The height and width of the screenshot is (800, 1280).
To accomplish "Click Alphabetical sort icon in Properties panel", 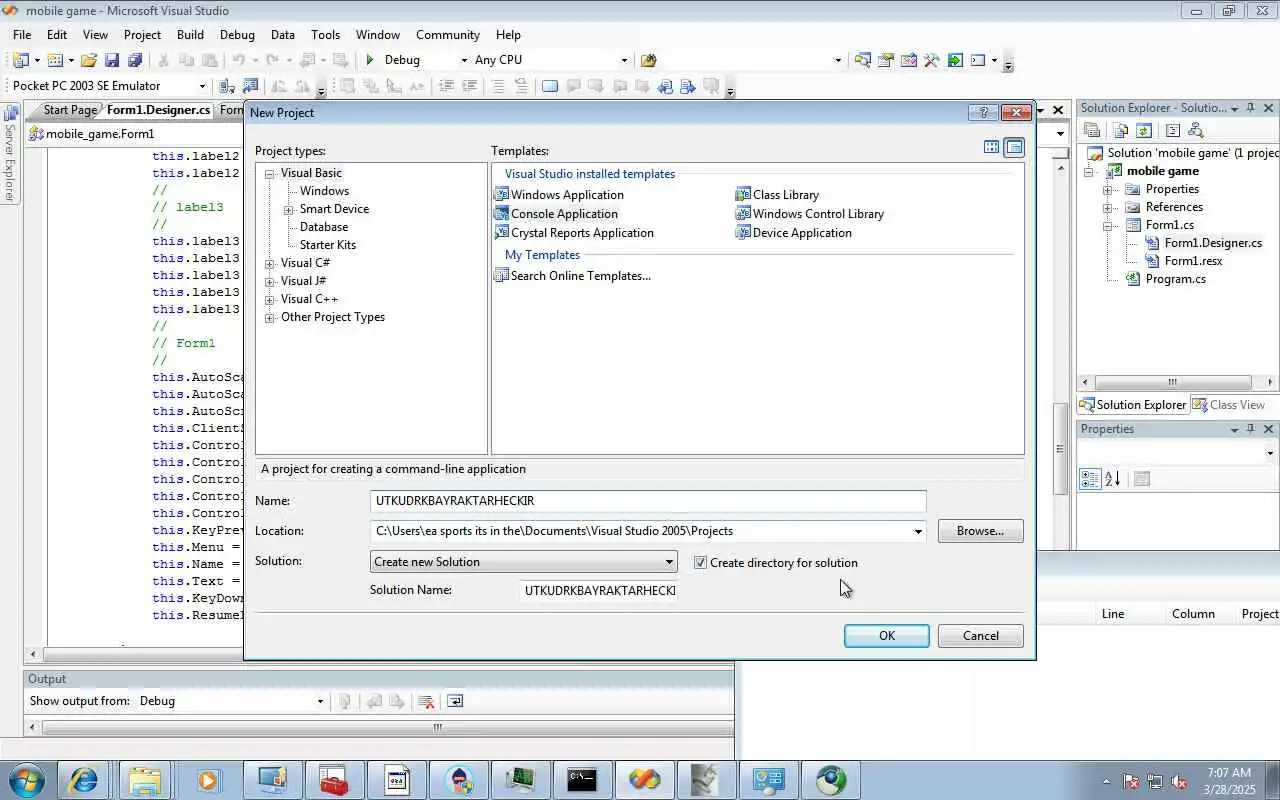I will point(1113,479).
